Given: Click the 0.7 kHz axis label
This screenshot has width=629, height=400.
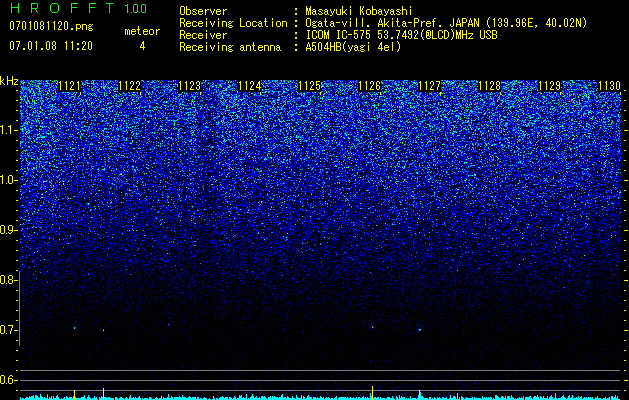Looking at the screenshot, I should 9,330.
